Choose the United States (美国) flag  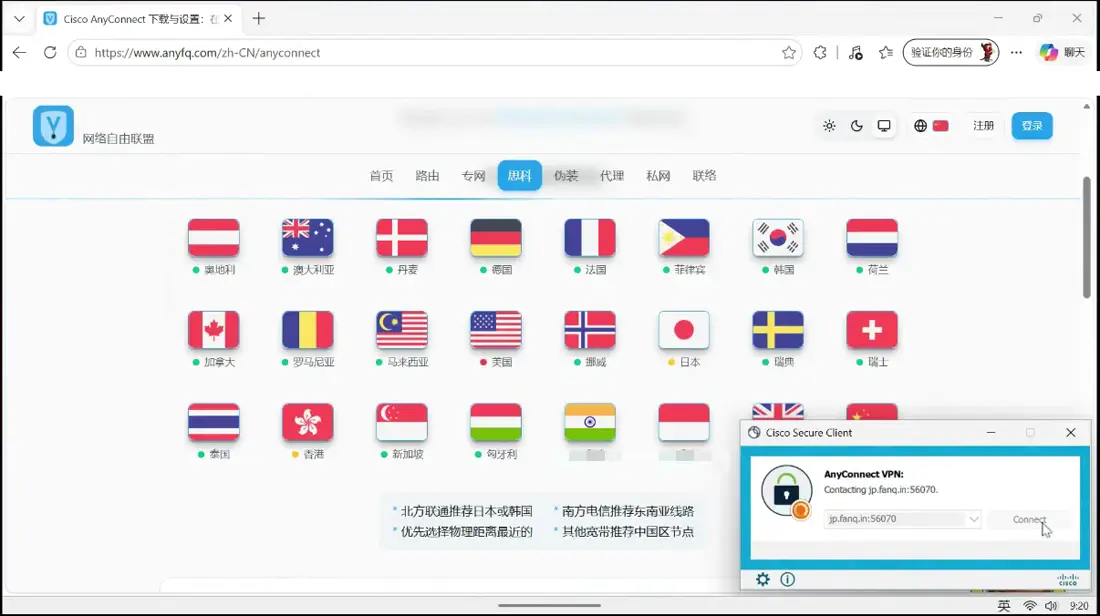pyautogui.click(x=495, y=330)
